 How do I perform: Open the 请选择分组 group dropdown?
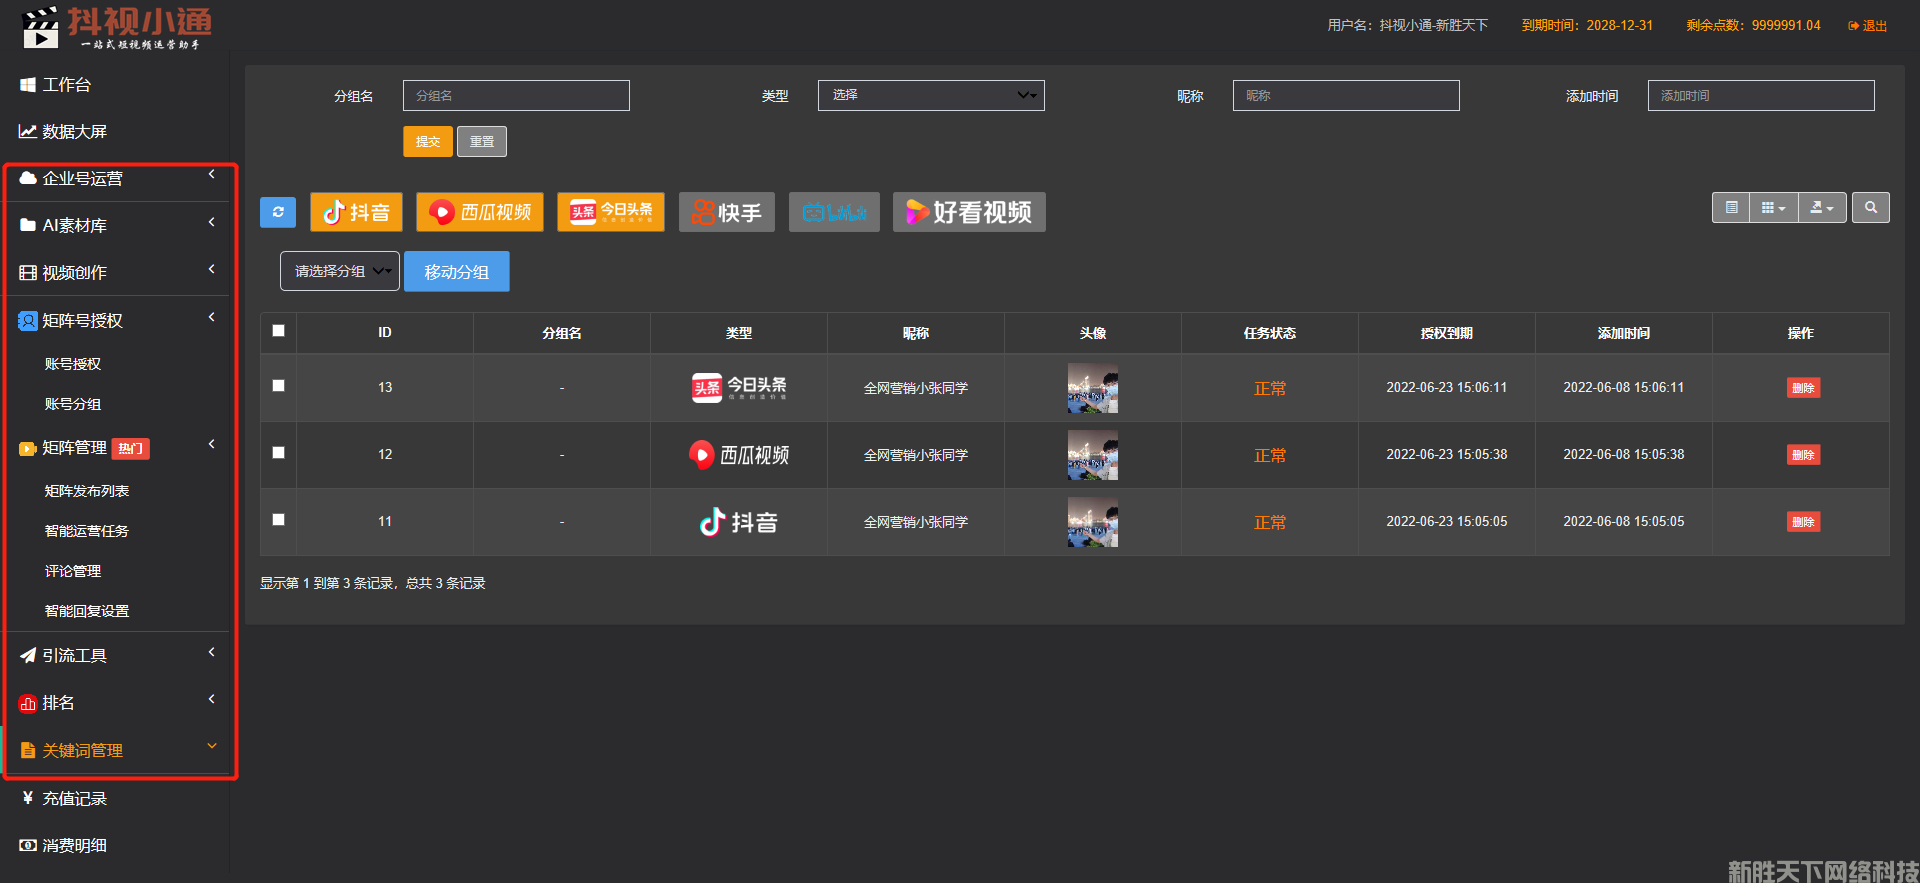(339, 271)
